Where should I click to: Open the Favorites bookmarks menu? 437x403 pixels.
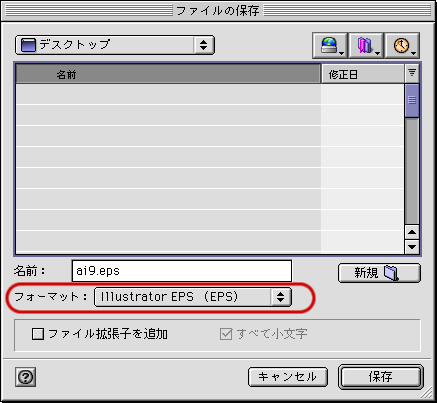tap(366, 45)
